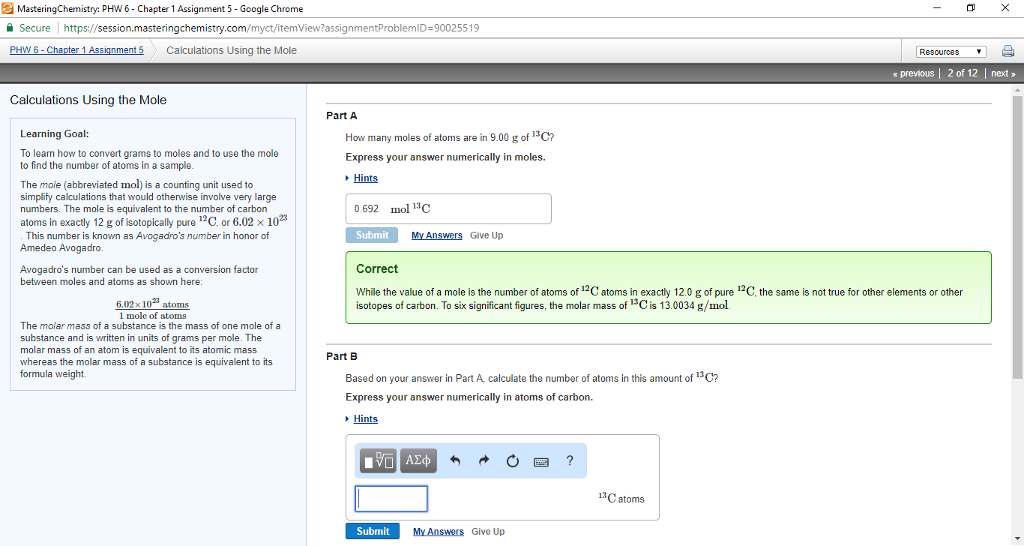Expand Part B Hints

[x=366, y=419]
